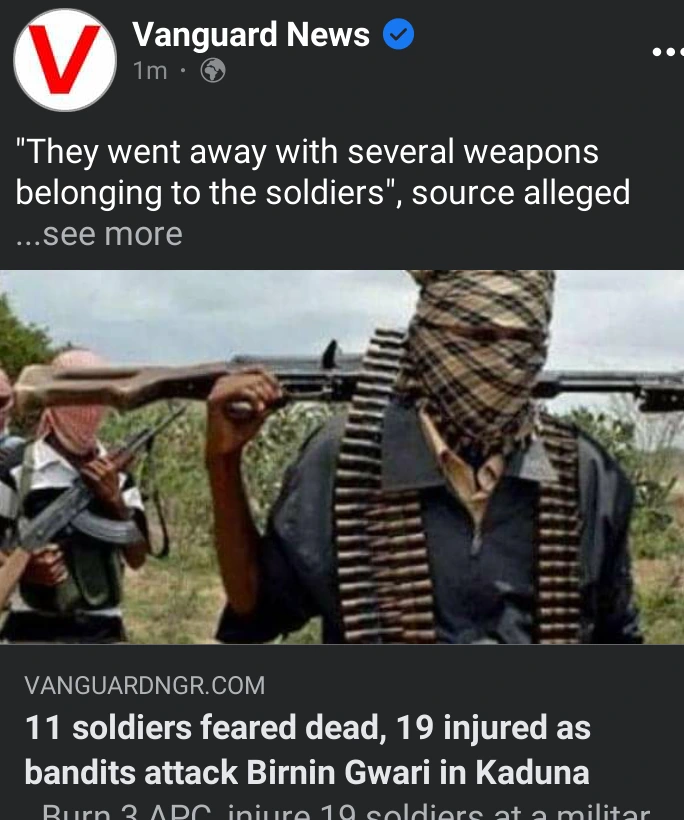Viewport: 684px width, 820px height.
Task: Click the Burn 3 APC description snippet
Action: pos(346,812)
